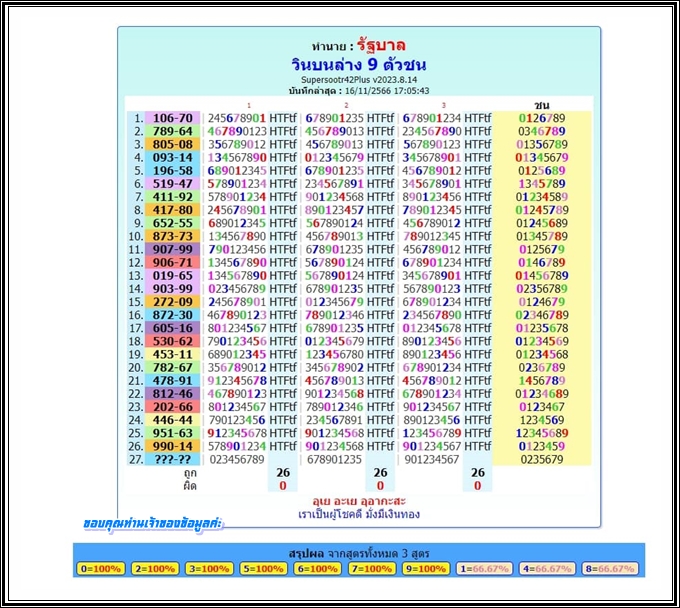Select result cell 519-47
The width and height of the screenshot is (680, 608).
[173, 183]
